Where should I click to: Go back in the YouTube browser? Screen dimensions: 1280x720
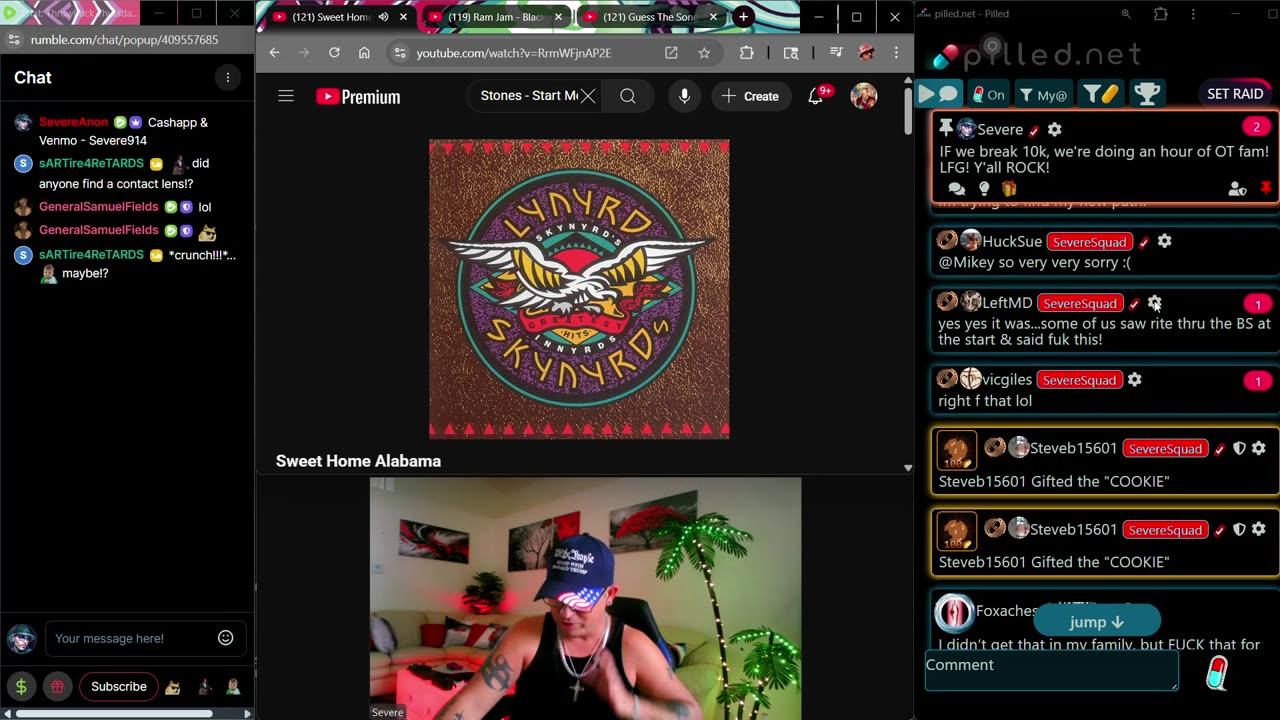click(x=274, y=53)
